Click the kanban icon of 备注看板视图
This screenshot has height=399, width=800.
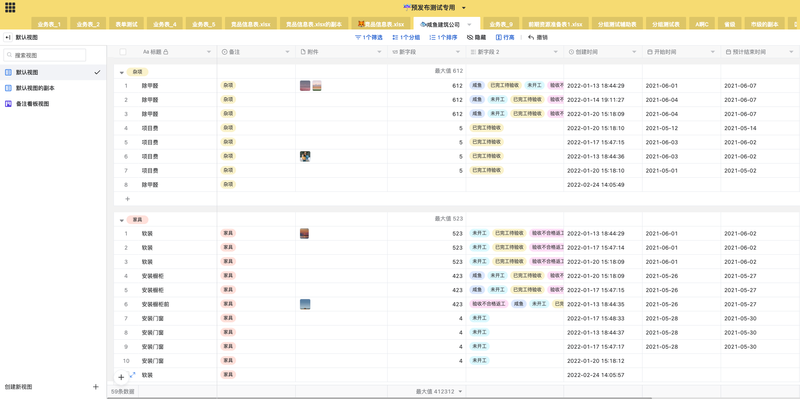click(x=8, y=104)
